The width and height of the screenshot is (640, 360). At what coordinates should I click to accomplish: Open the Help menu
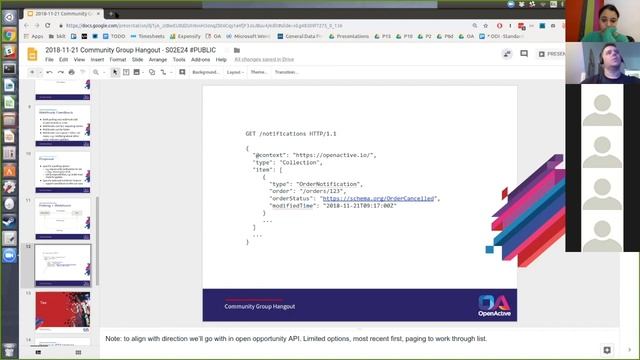[221, 60]
